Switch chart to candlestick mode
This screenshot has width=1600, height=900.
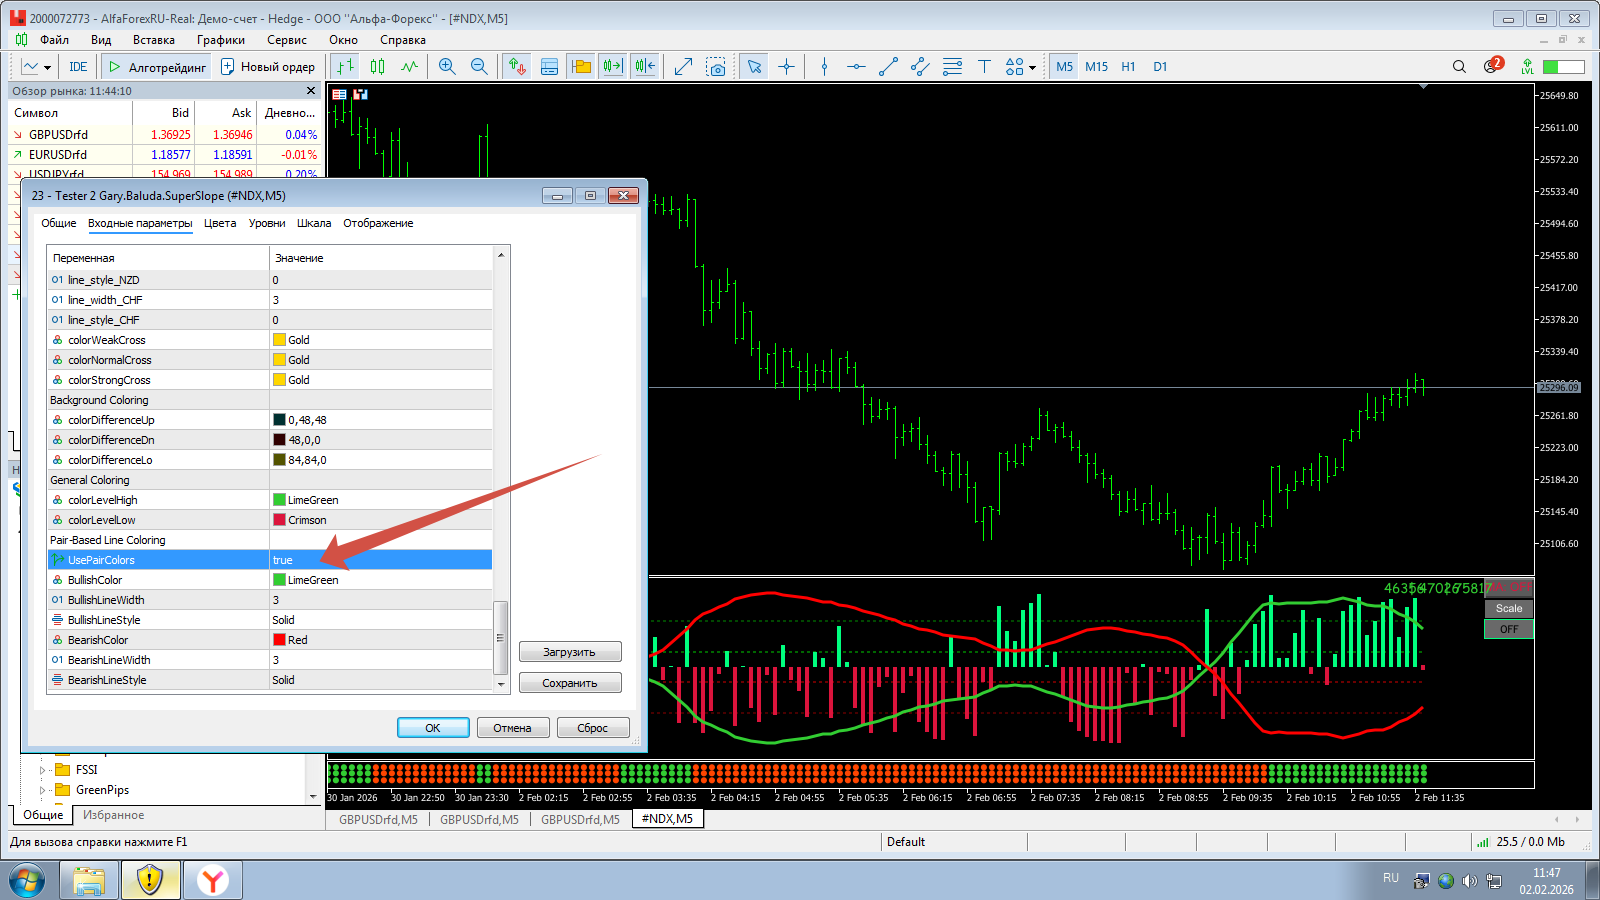(x=377, y=67)
